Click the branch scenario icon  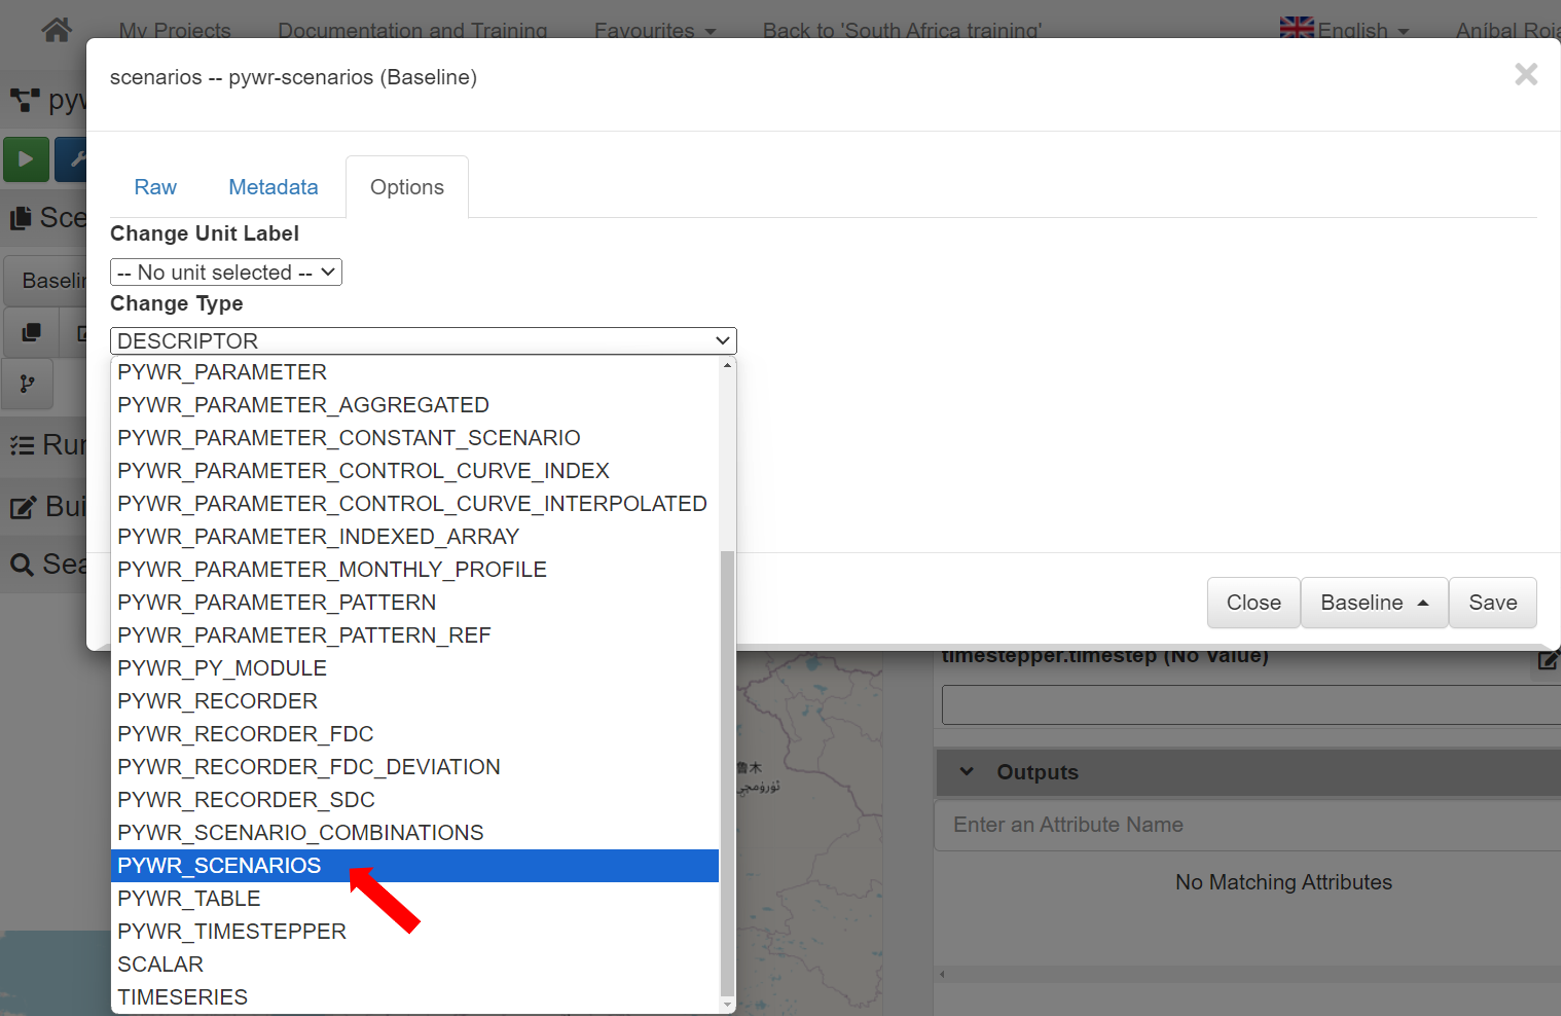(x=27, y=384)
